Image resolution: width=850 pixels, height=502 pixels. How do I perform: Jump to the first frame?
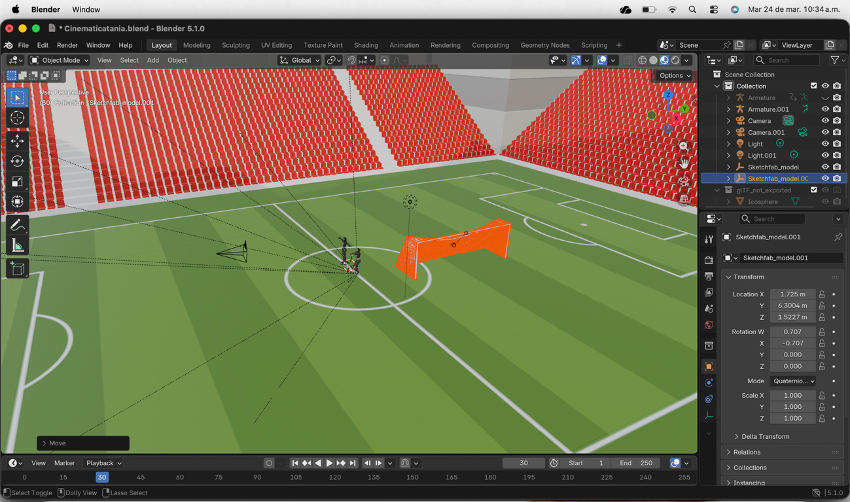click(295, 463)
